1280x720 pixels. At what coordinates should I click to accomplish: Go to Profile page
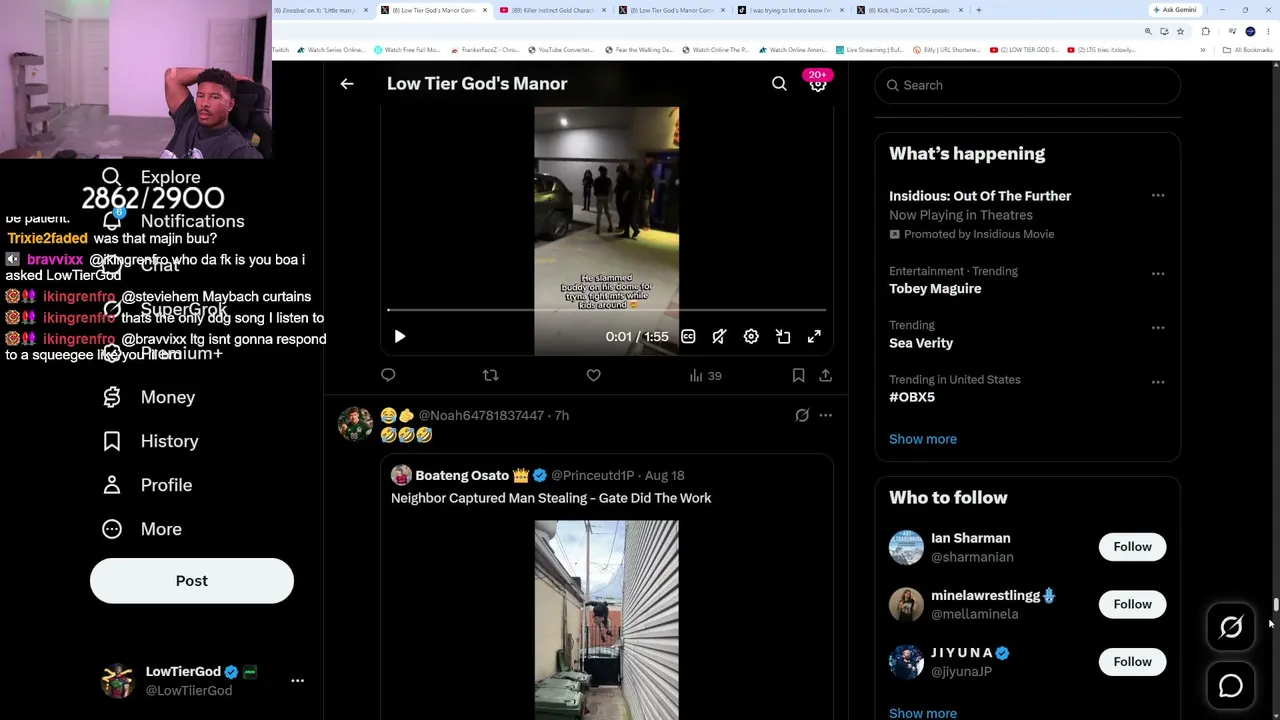147,485
